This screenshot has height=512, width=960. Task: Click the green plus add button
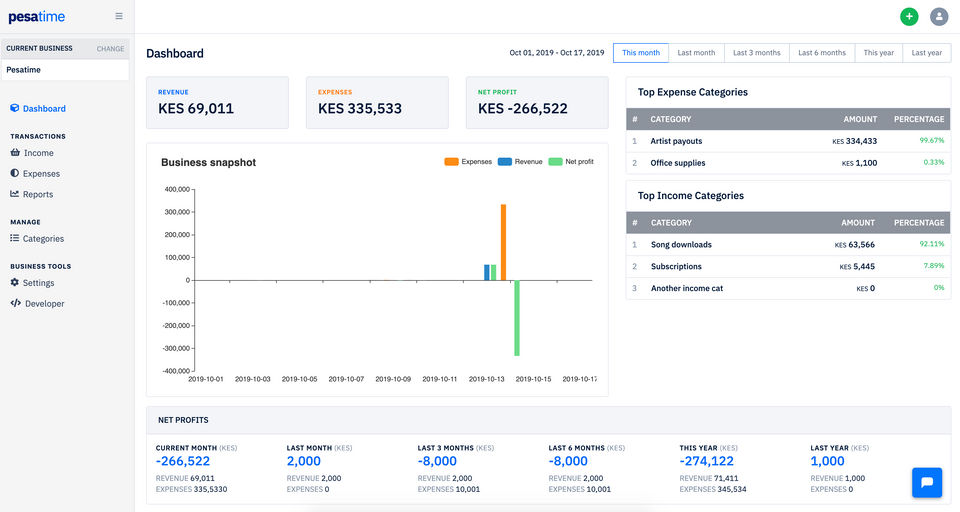point(909,17)
